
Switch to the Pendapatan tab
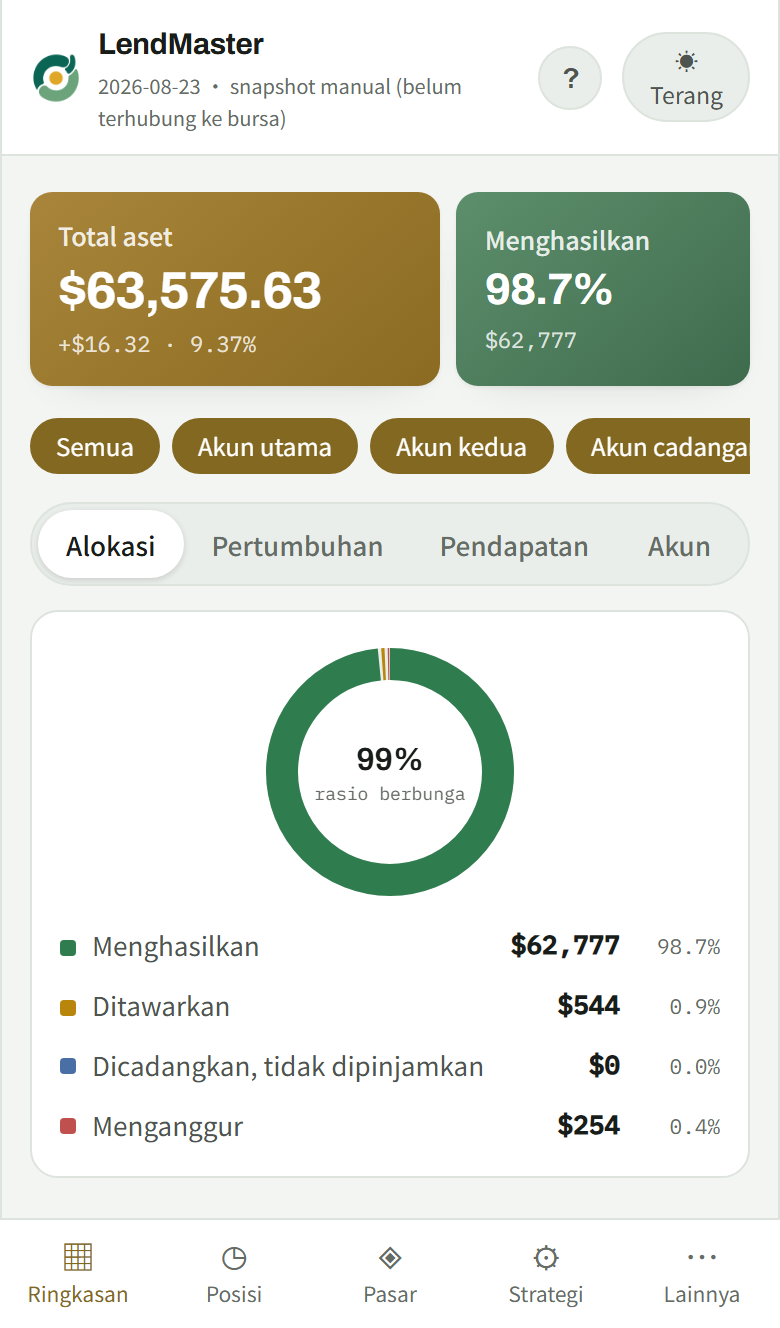coord(514,545)
